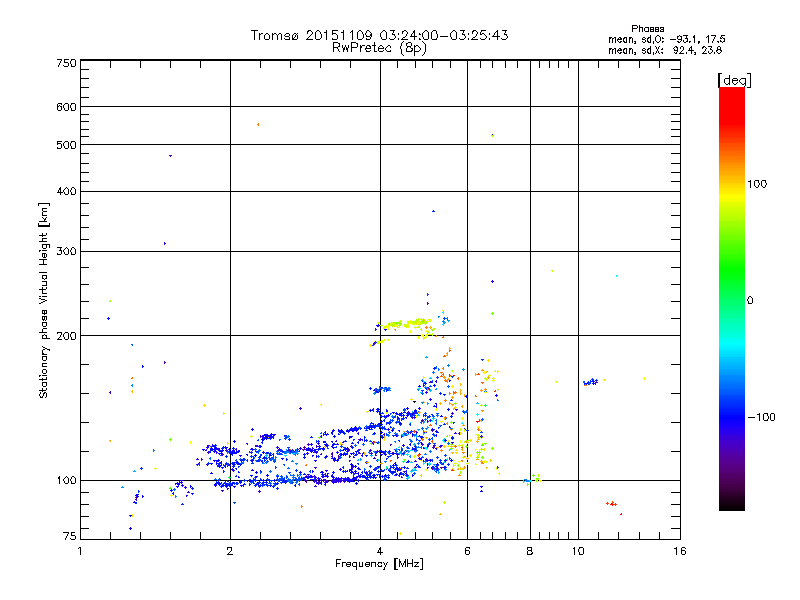800x600 pixels.
Task: Click the y-axis '500' tick label
Action: tap(66, 145)
